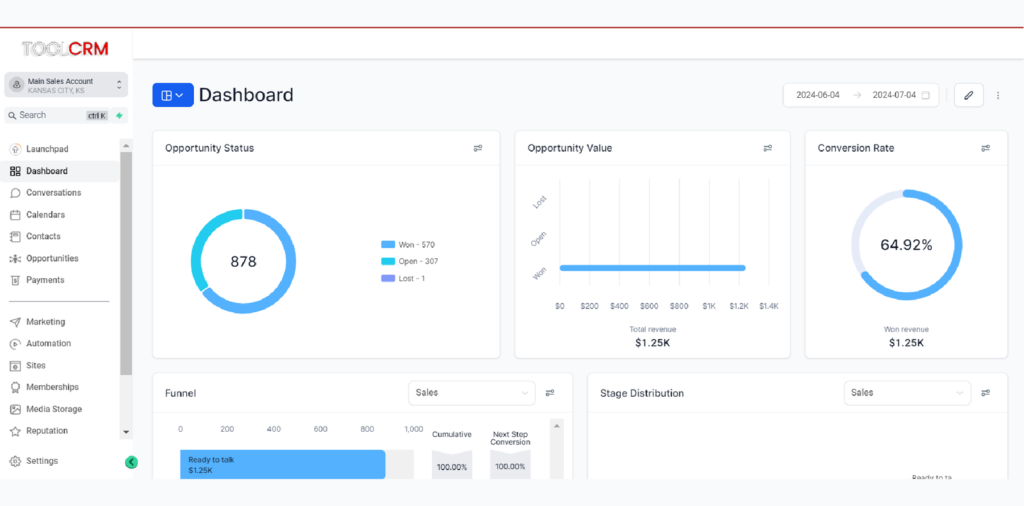Viewport: 1024px width, 506px height.
Task: Click the date range picker field
Action: (x=862, y=95)
